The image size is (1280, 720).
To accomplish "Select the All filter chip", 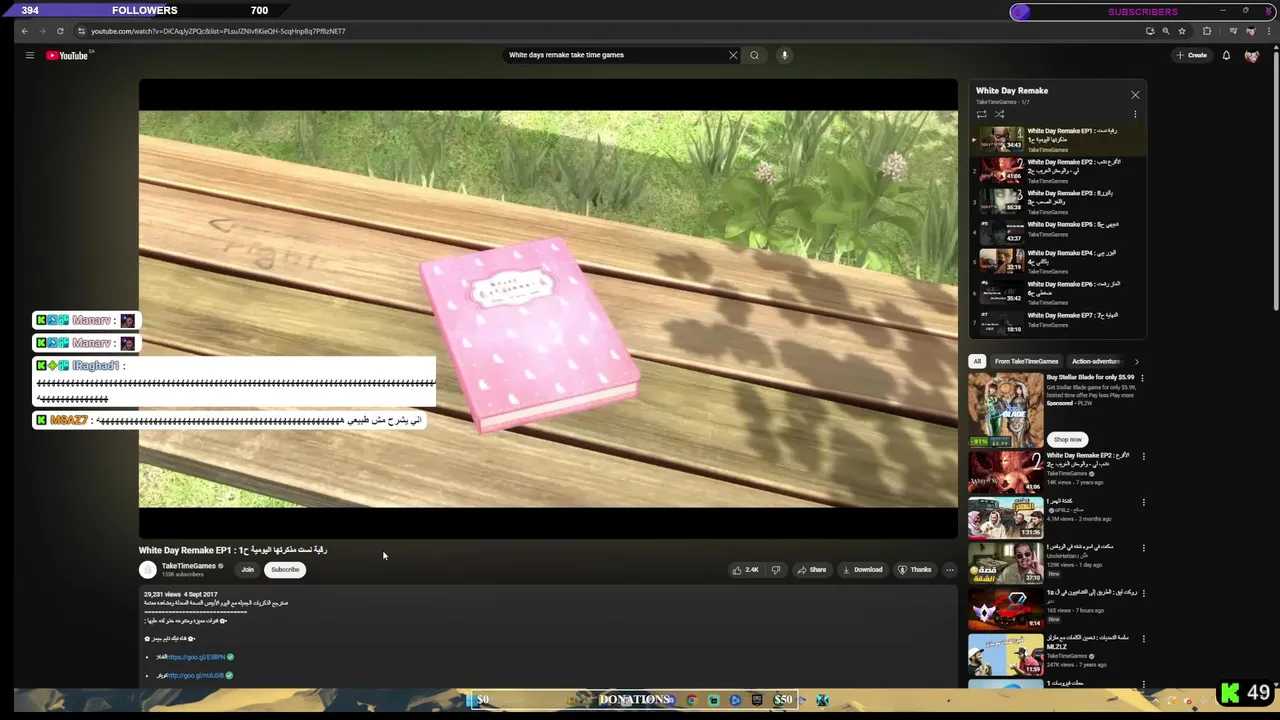I will click(x=977, y=361).
